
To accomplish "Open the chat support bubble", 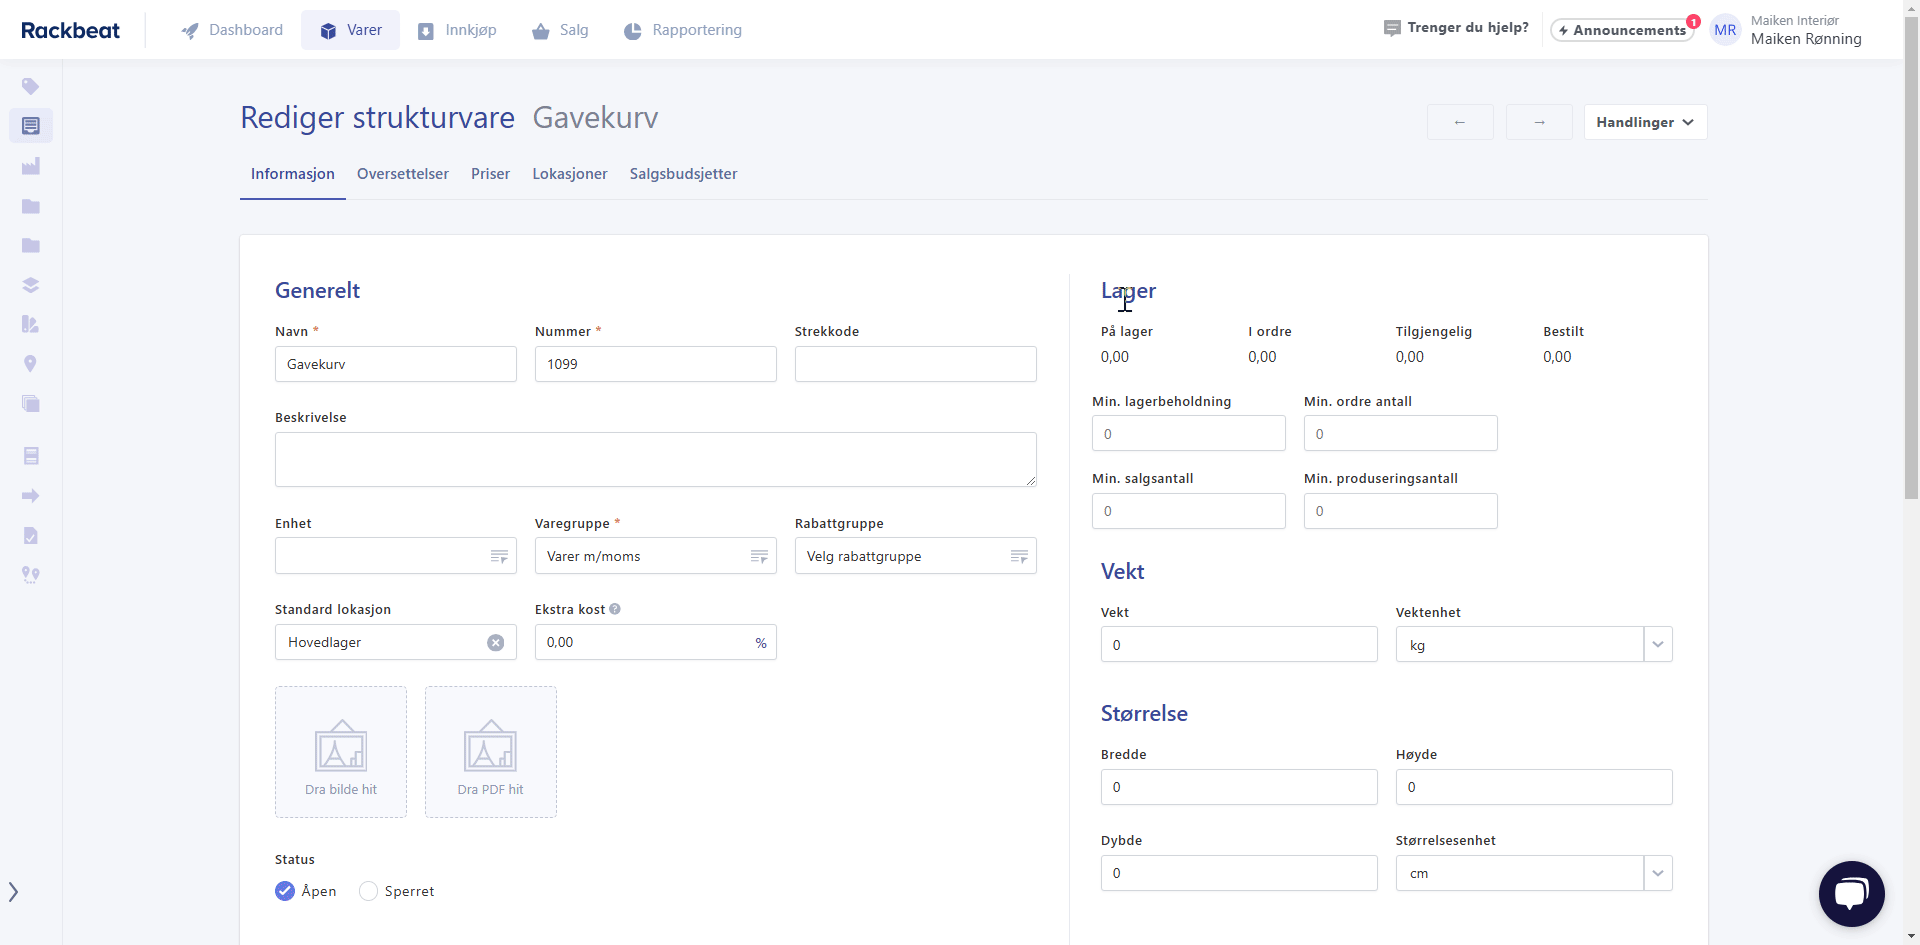I will coord(1851,893).
